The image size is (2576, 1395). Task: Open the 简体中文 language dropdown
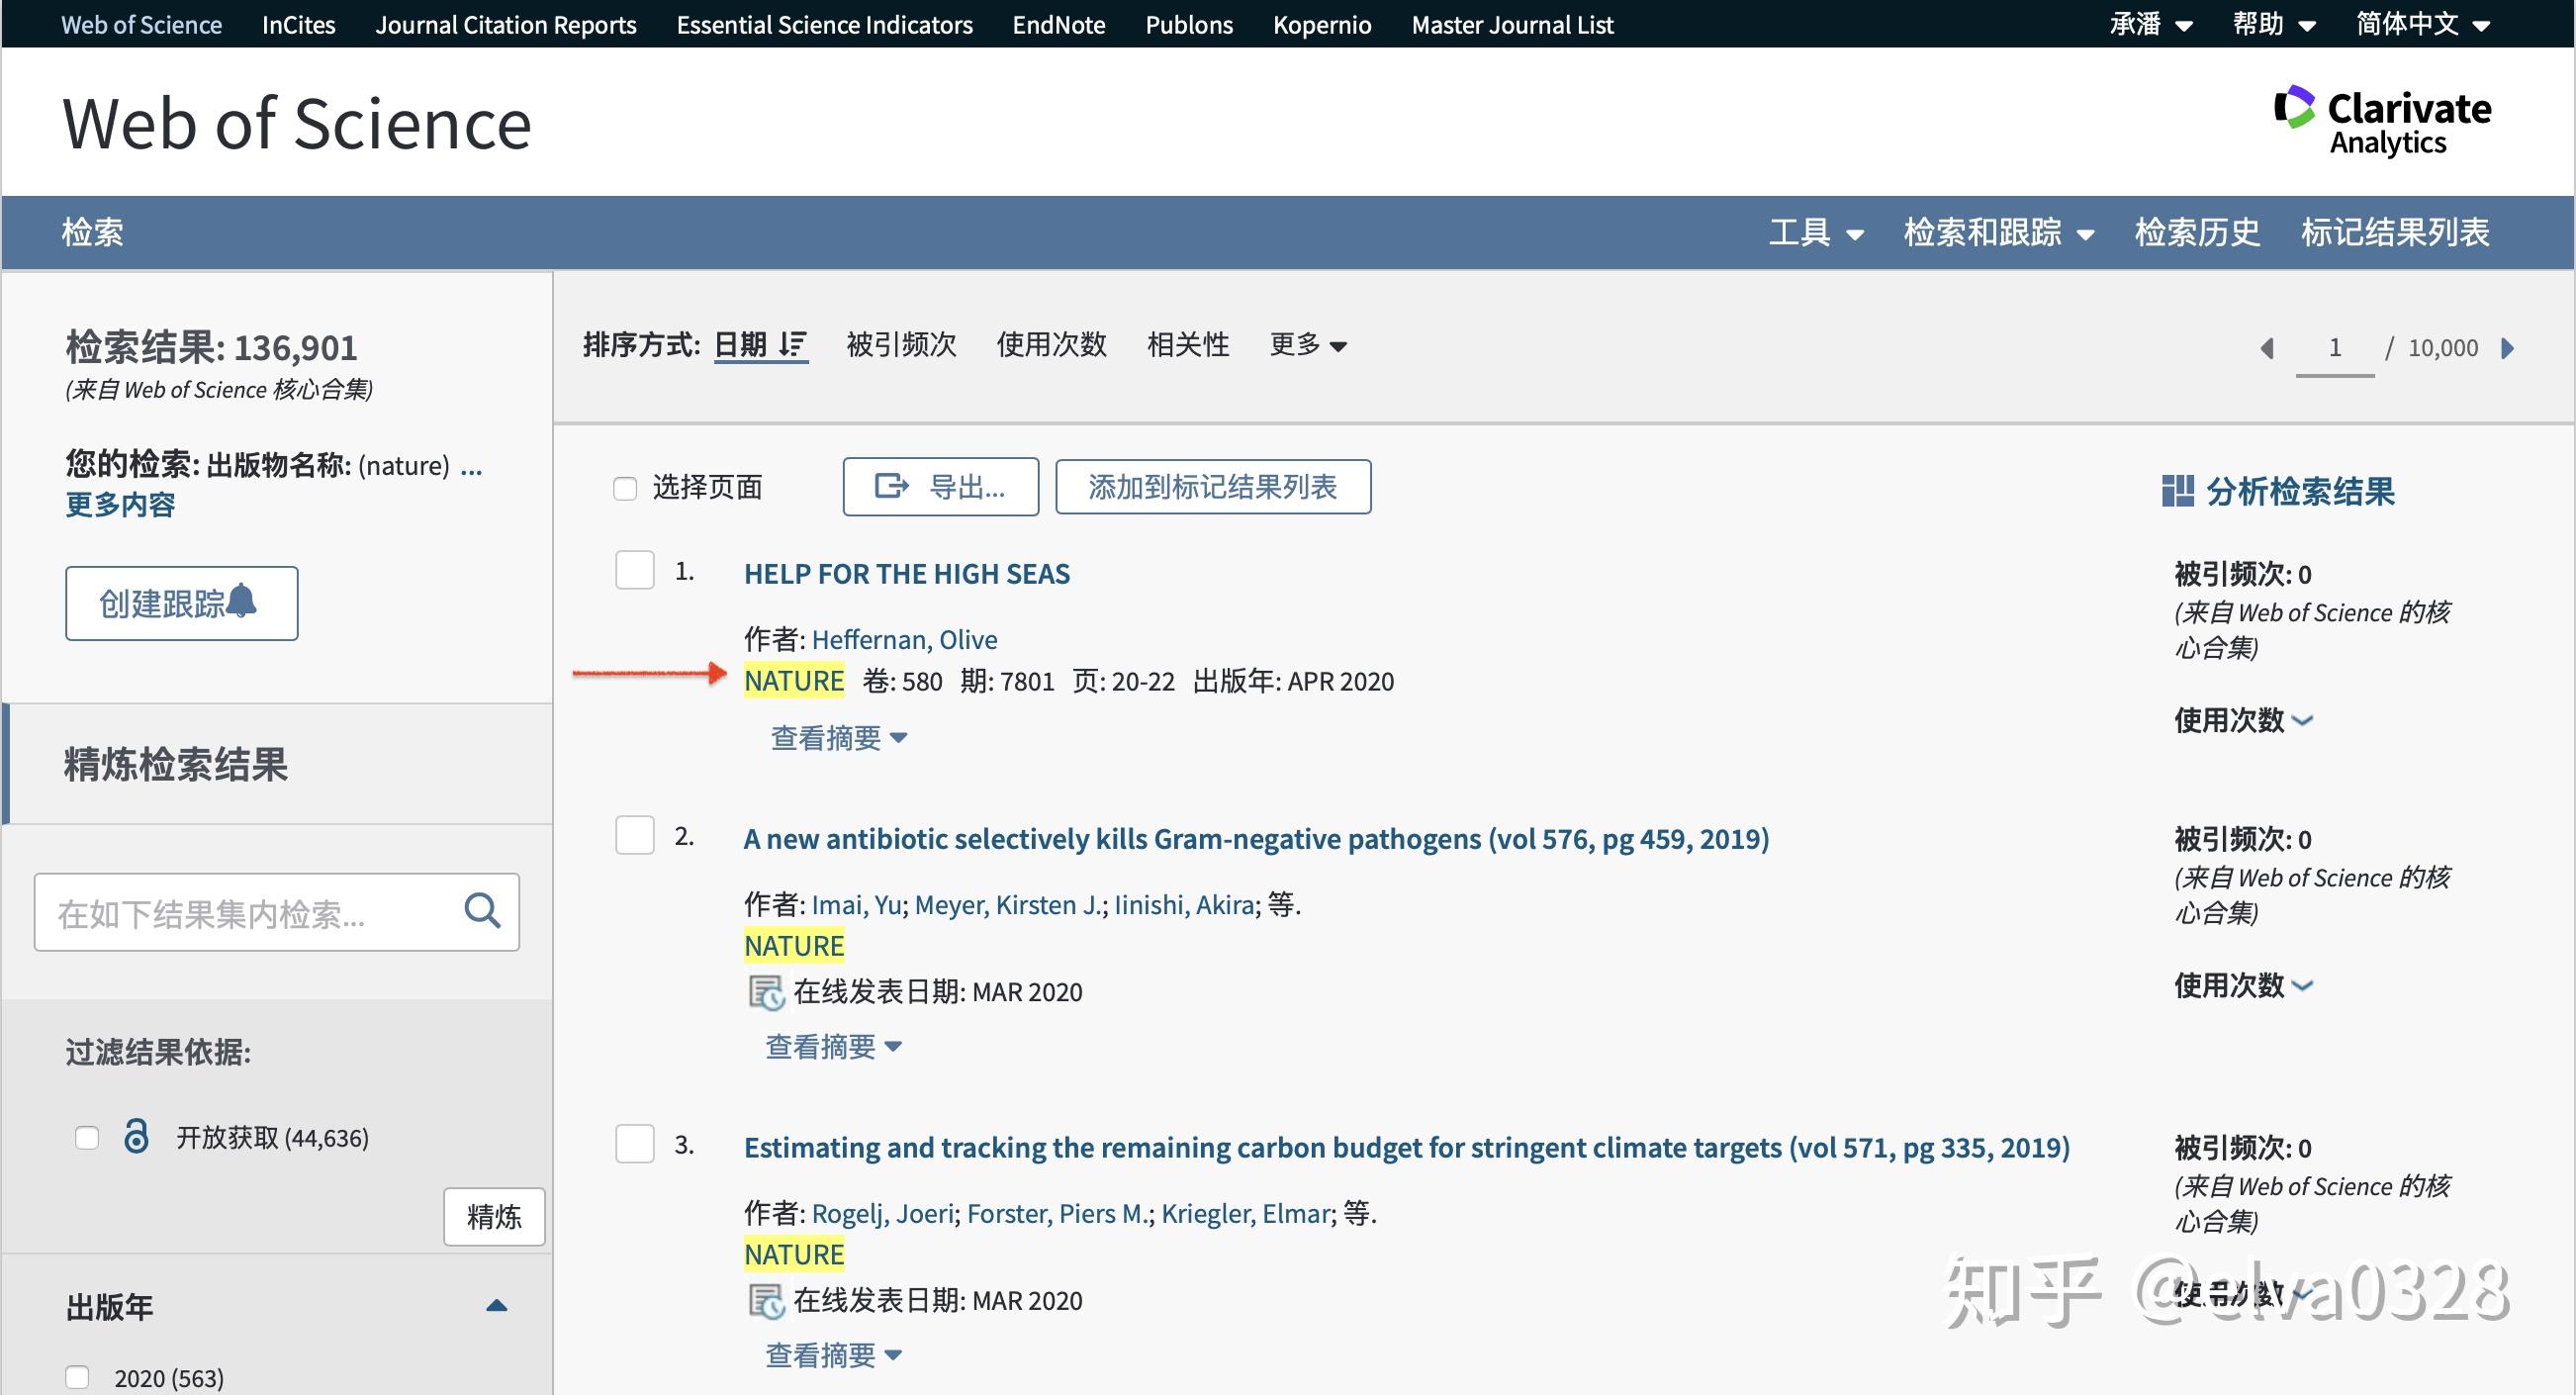pyautogui.click(x=2422, y=24)
